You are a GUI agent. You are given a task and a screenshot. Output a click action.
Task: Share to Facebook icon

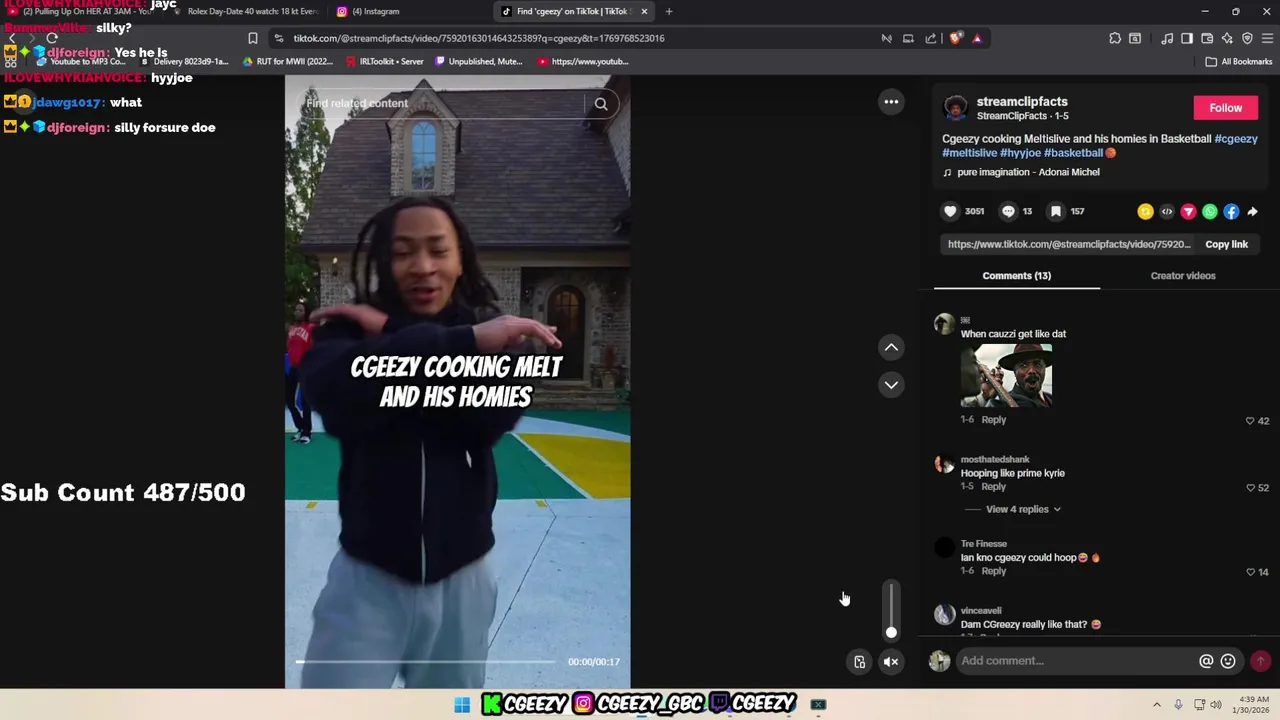(x=1231, y=211)
